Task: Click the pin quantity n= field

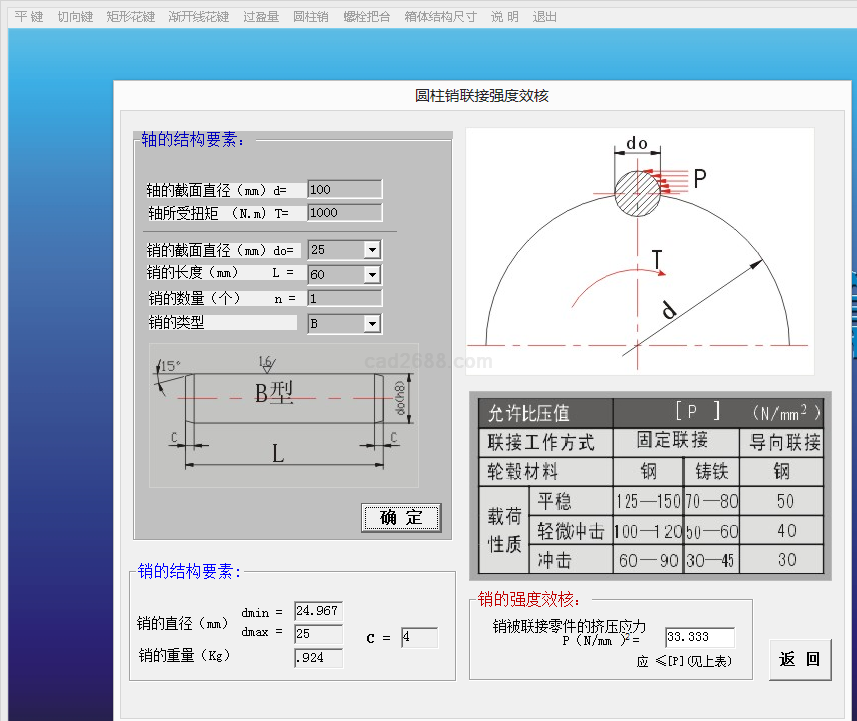Action: [344, 298]
